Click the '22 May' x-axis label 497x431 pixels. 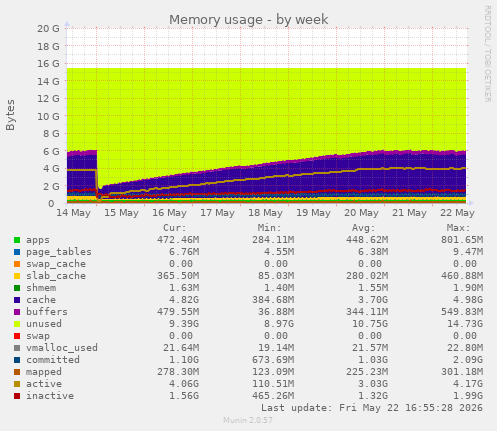click(x=457, y=213)
